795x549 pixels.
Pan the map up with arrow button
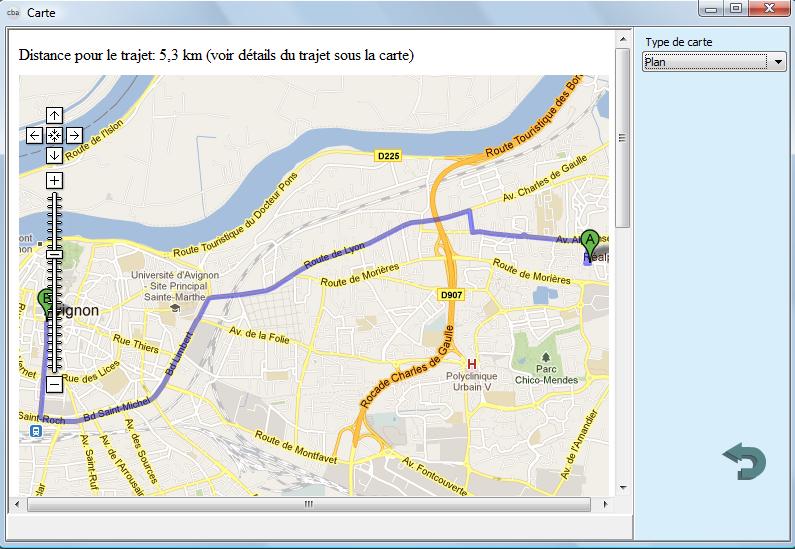54,116
